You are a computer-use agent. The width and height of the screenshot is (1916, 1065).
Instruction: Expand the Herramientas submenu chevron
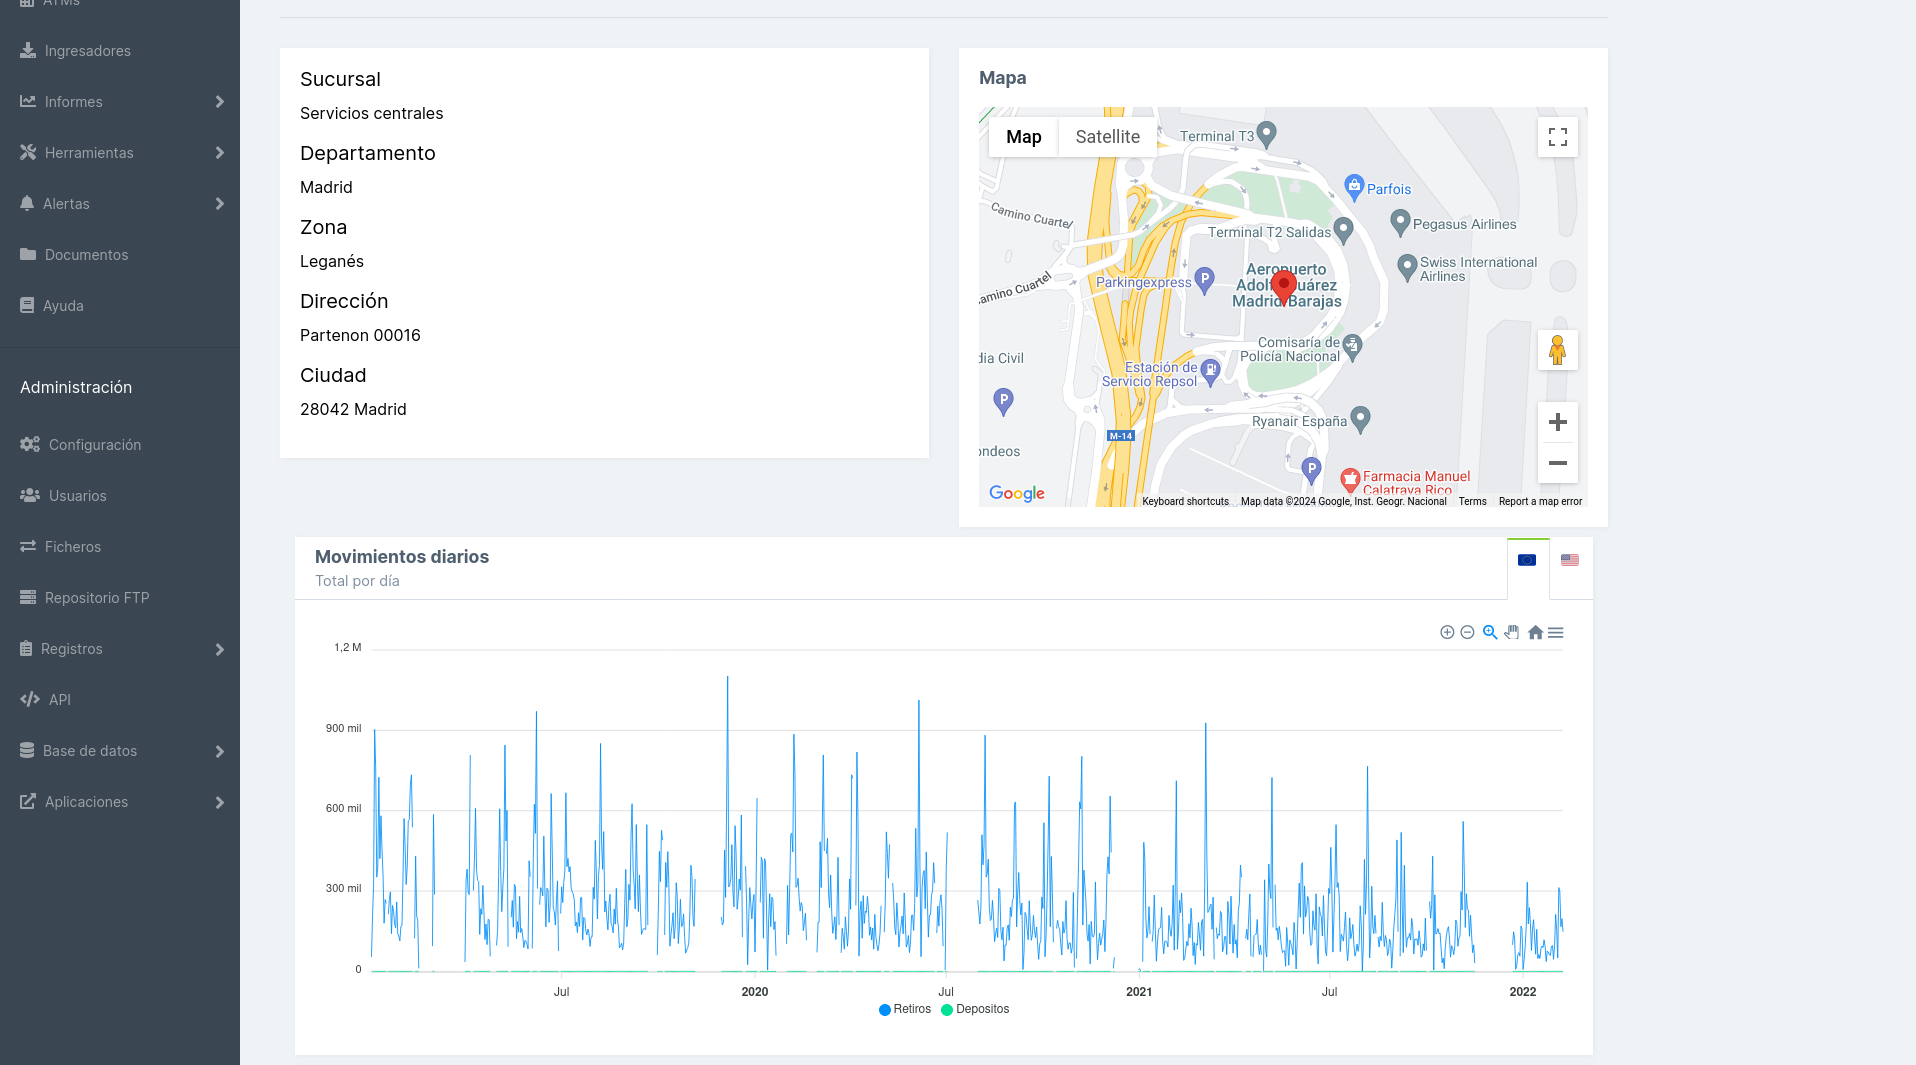(x=220, y=153)
